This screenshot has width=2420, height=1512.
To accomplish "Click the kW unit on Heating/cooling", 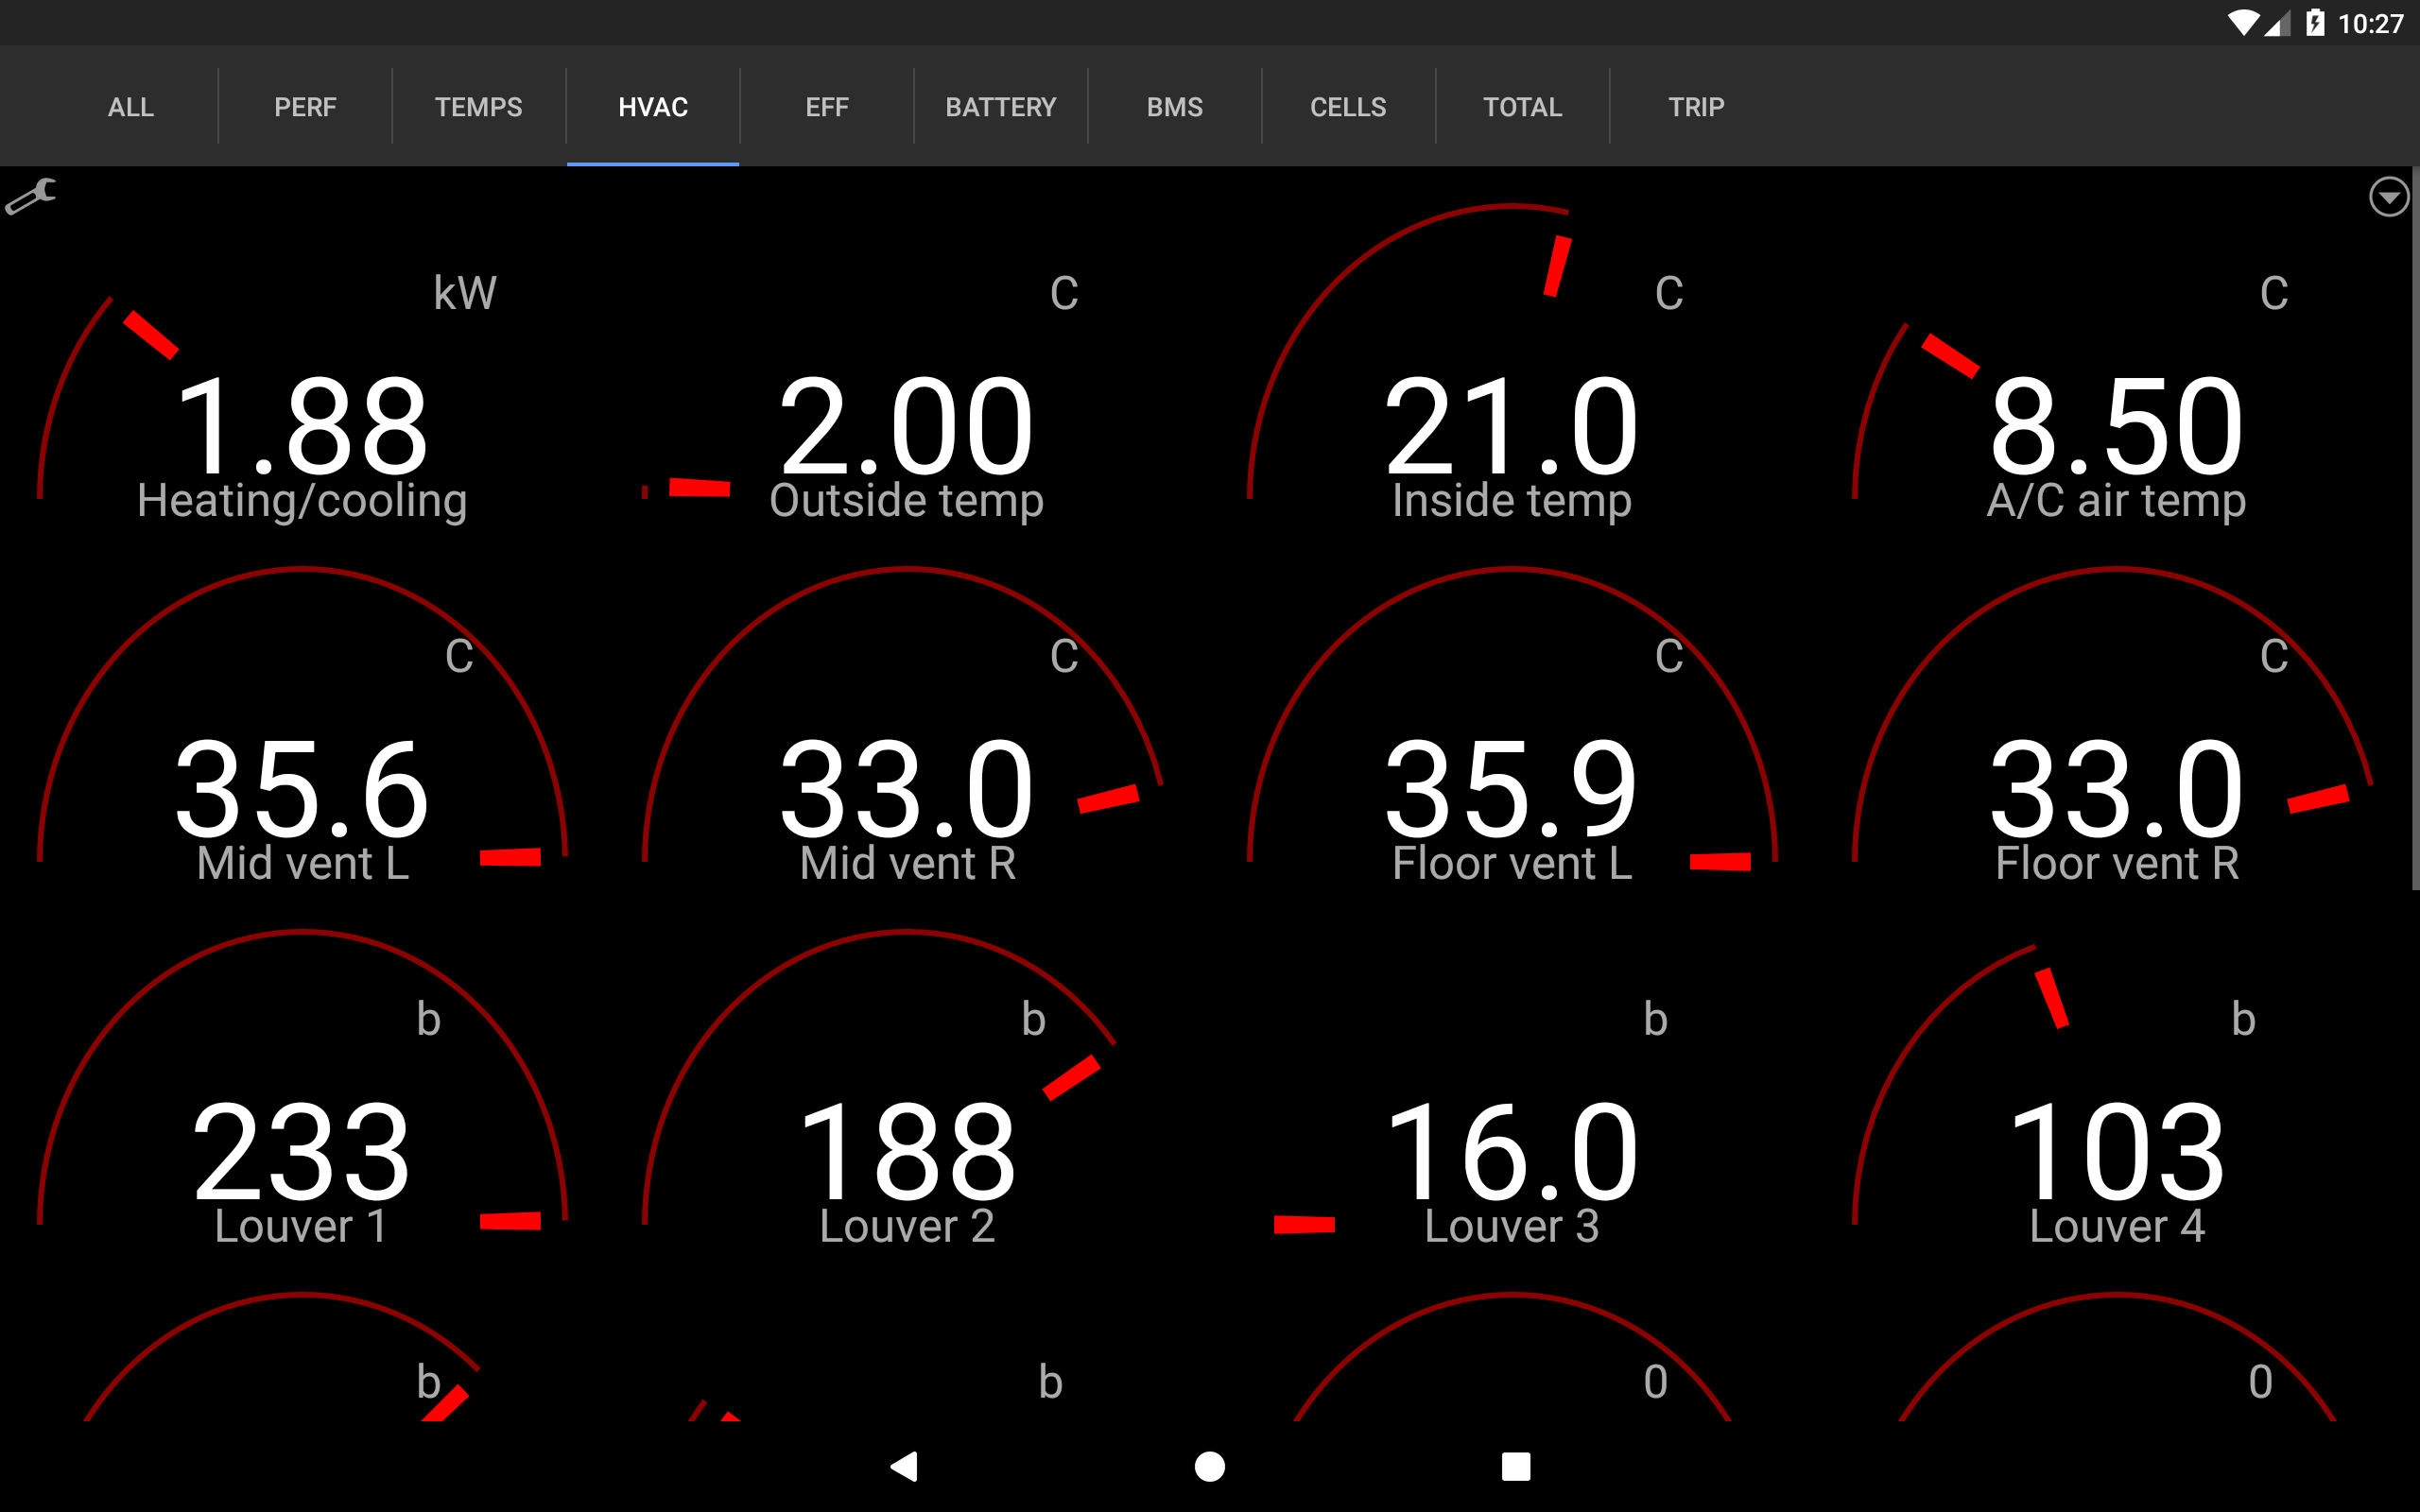I will click(465, 293).
